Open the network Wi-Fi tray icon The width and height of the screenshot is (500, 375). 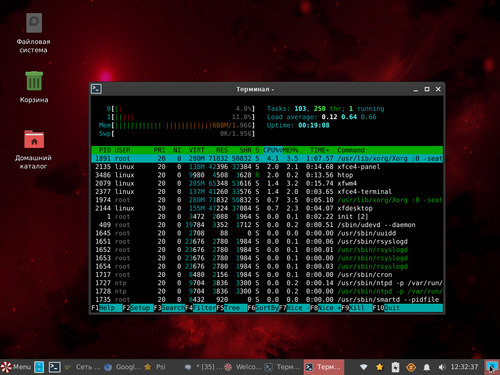tap(364, 367)
